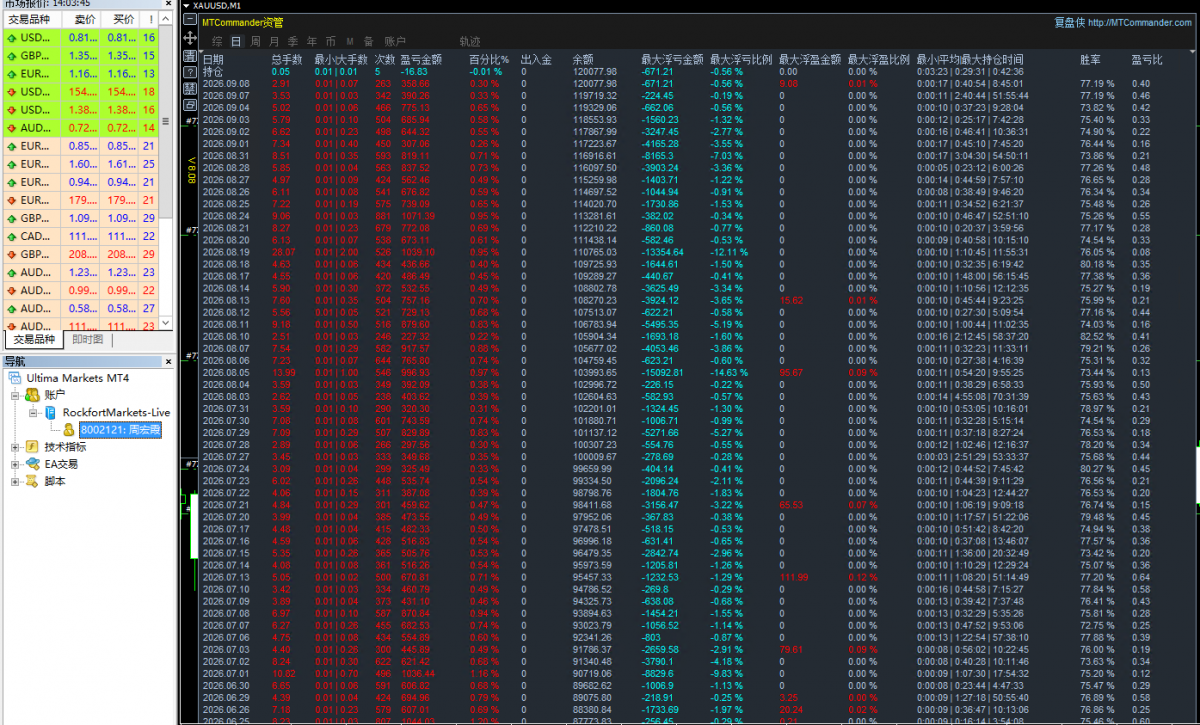This screenshot has height=725, width=1200.
Task: Click the red down arrow on USD 154 row
Action: click(12, 92)
